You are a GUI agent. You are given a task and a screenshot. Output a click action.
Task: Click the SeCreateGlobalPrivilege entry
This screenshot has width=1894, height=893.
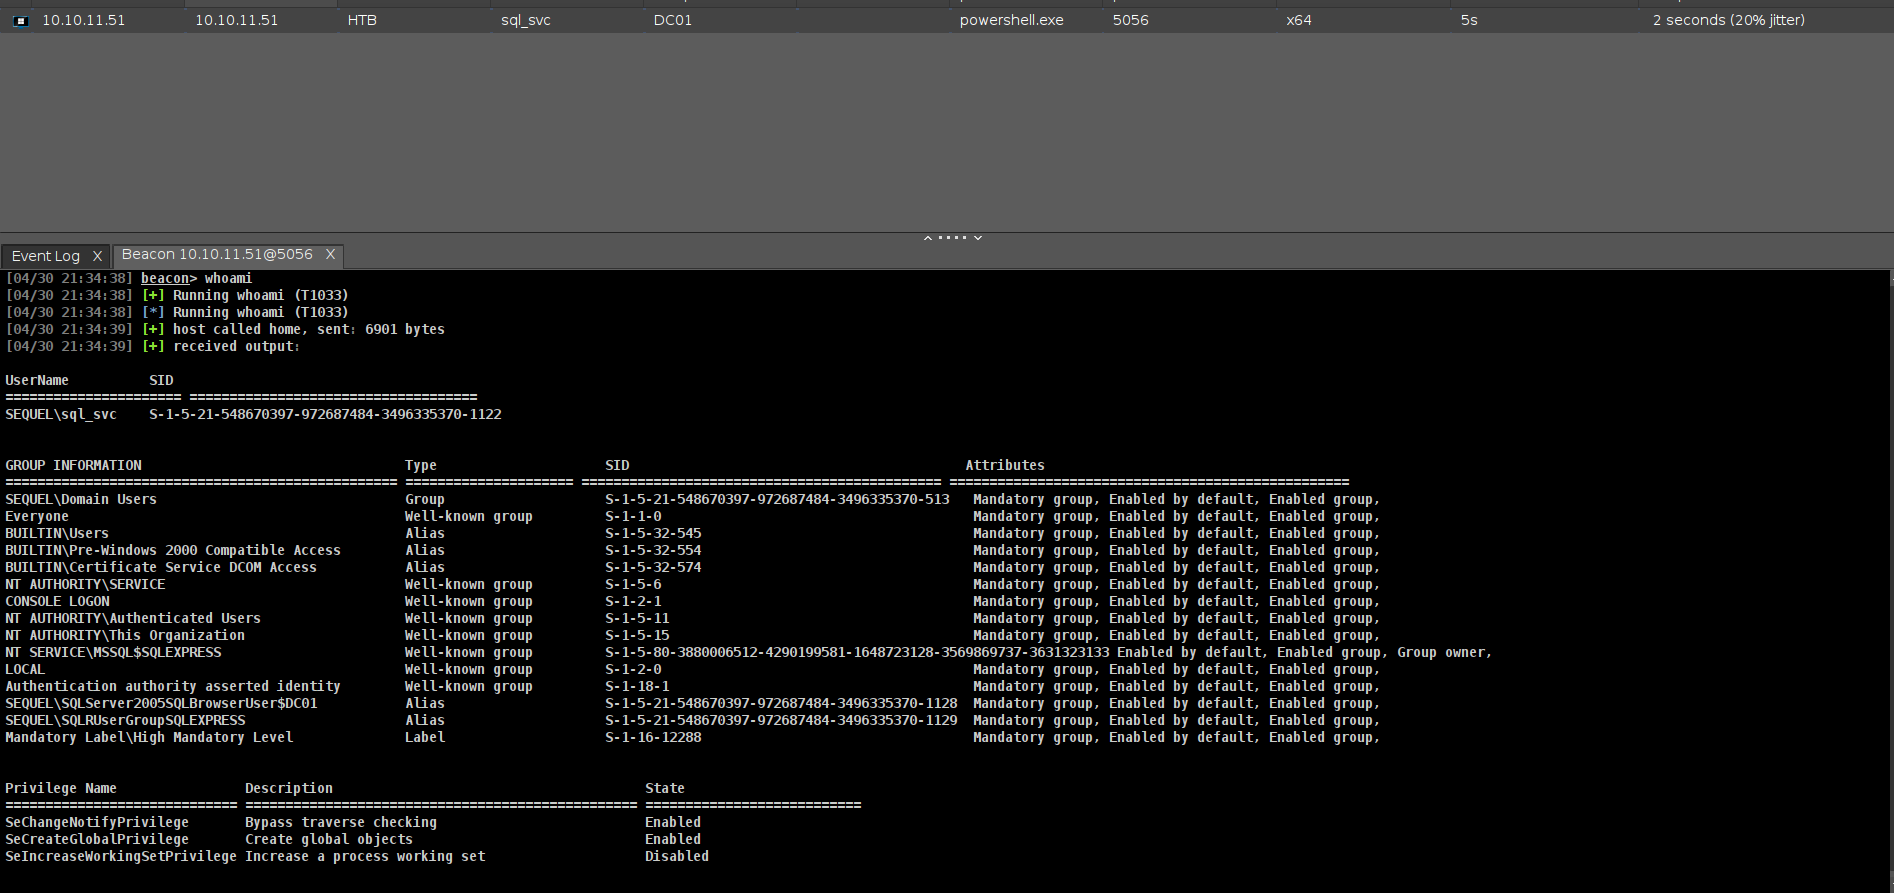pos(97,840)
